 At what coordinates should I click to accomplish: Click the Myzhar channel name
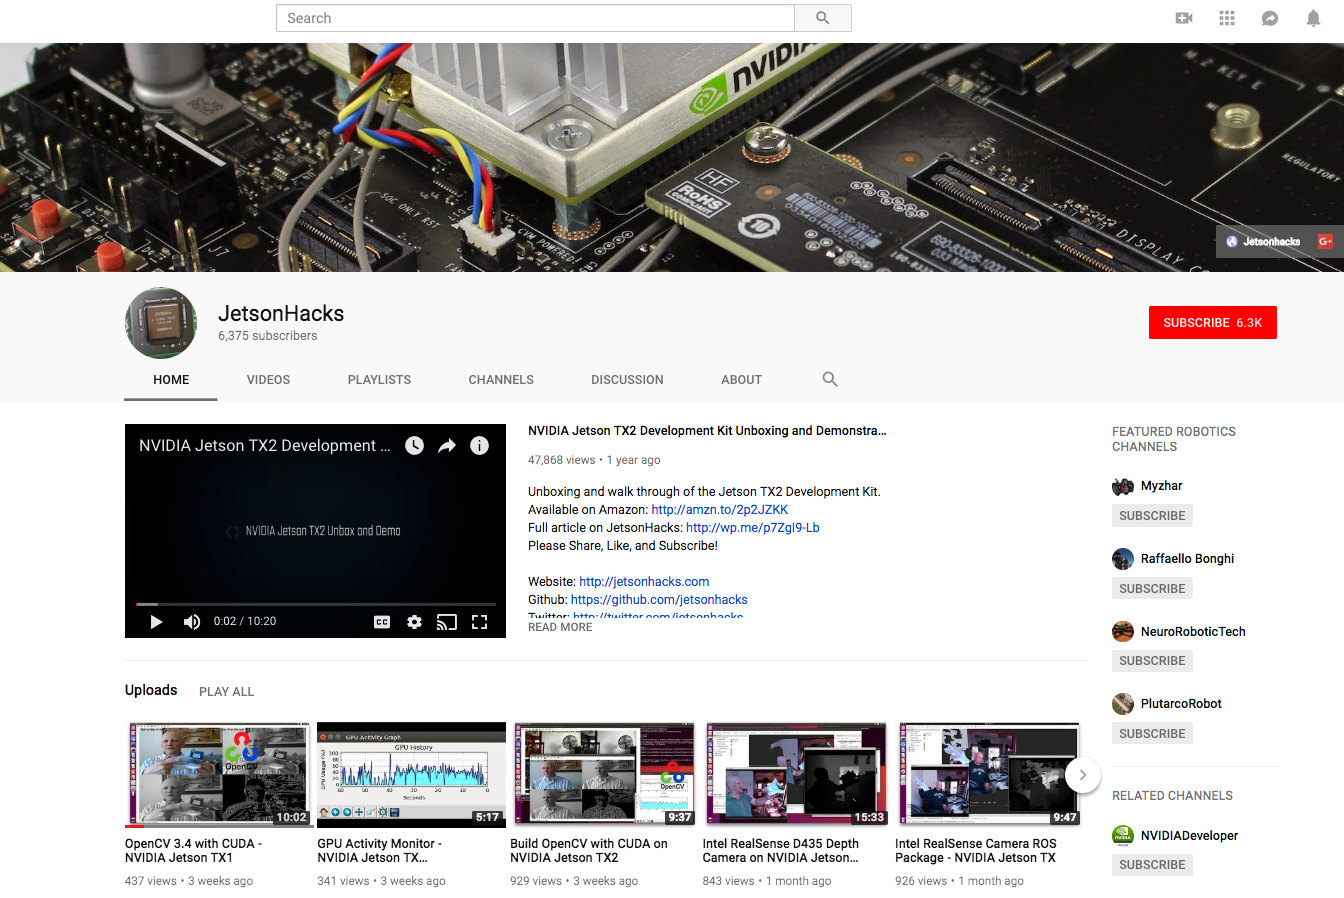click(1161, 486)
